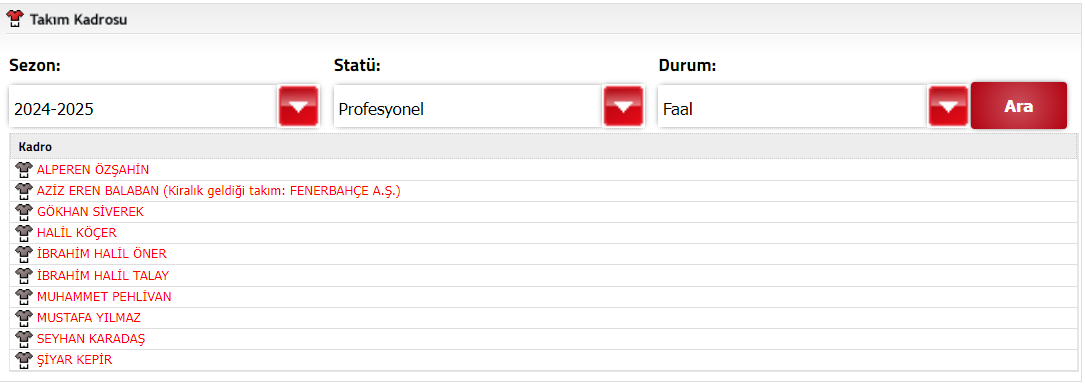Click the jersey icon beside SEYHAN KARADAŞ
1085x386 pixels.
(x=24, y=339)
